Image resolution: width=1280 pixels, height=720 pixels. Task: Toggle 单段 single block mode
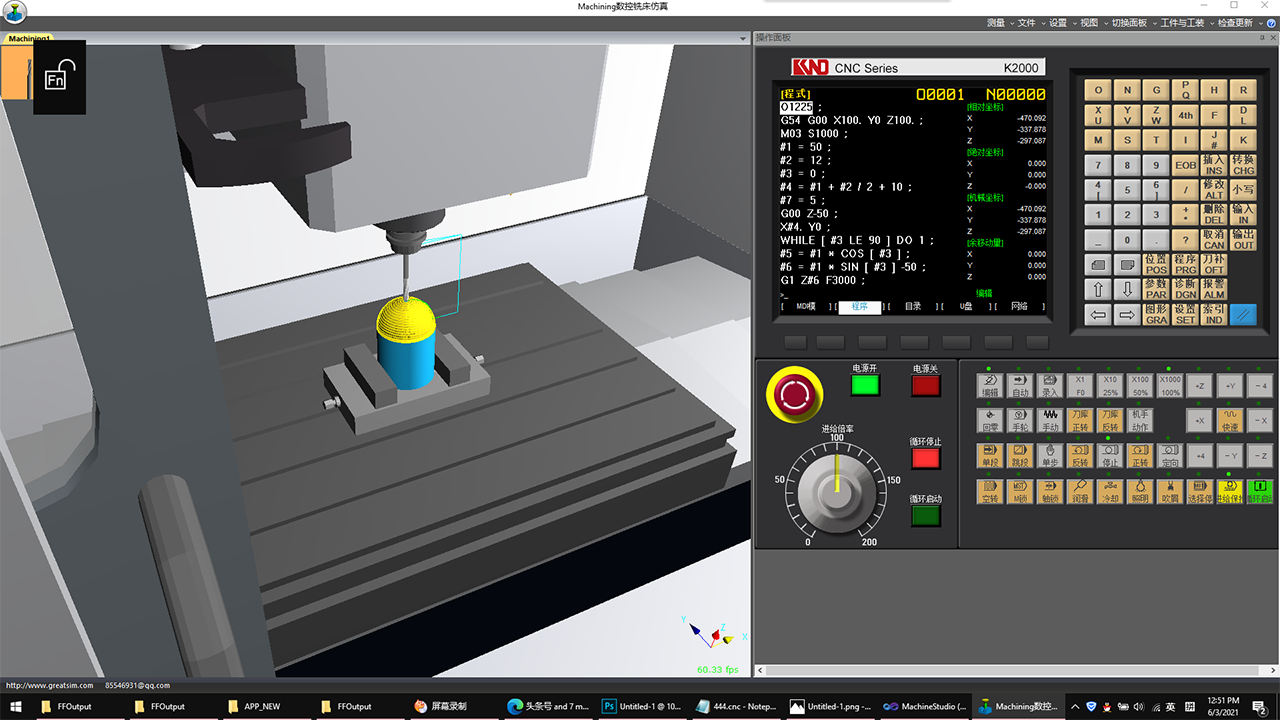tap(989, 455)
